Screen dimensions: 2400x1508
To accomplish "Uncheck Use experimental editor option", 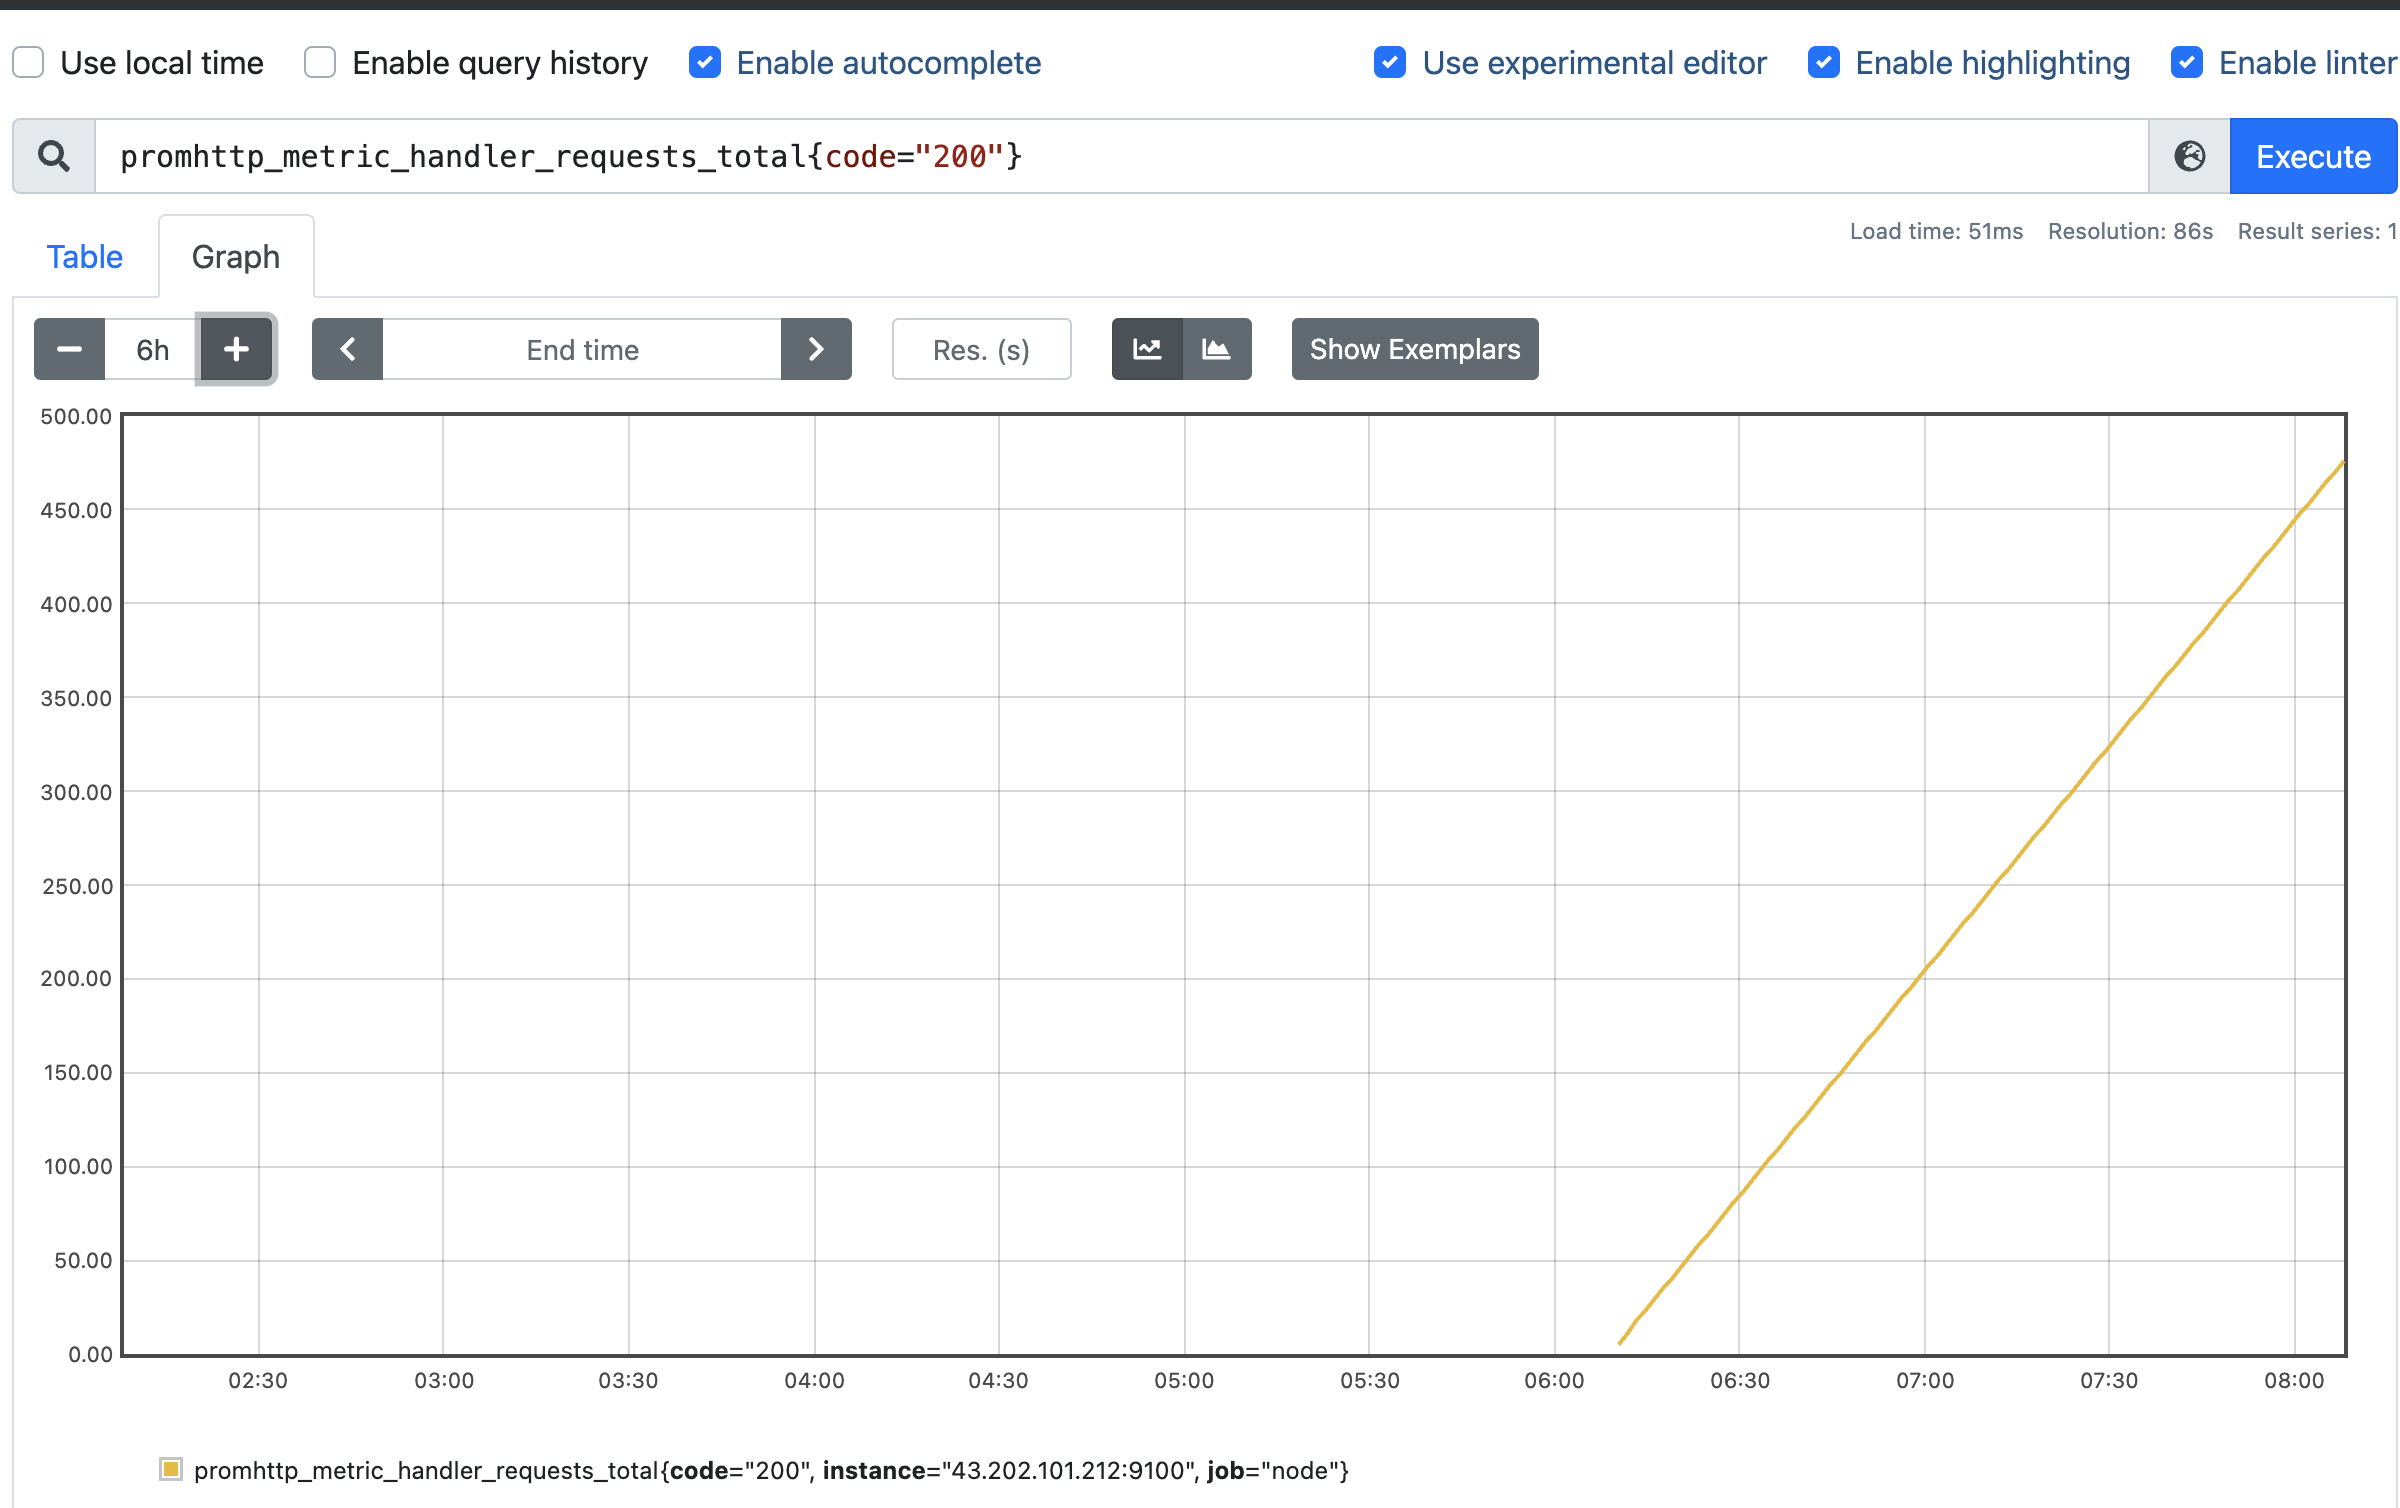I will (1390, 63).
